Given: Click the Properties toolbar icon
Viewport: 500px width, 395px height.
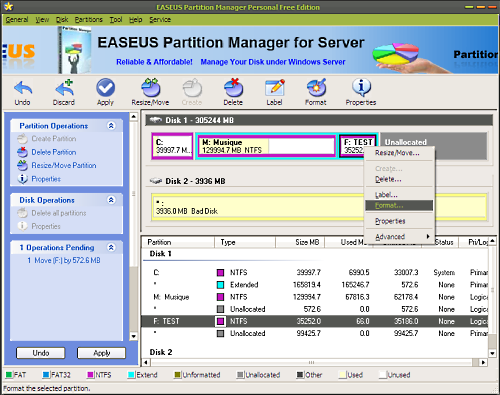Looking at the screenshot, I should [361, 87].
